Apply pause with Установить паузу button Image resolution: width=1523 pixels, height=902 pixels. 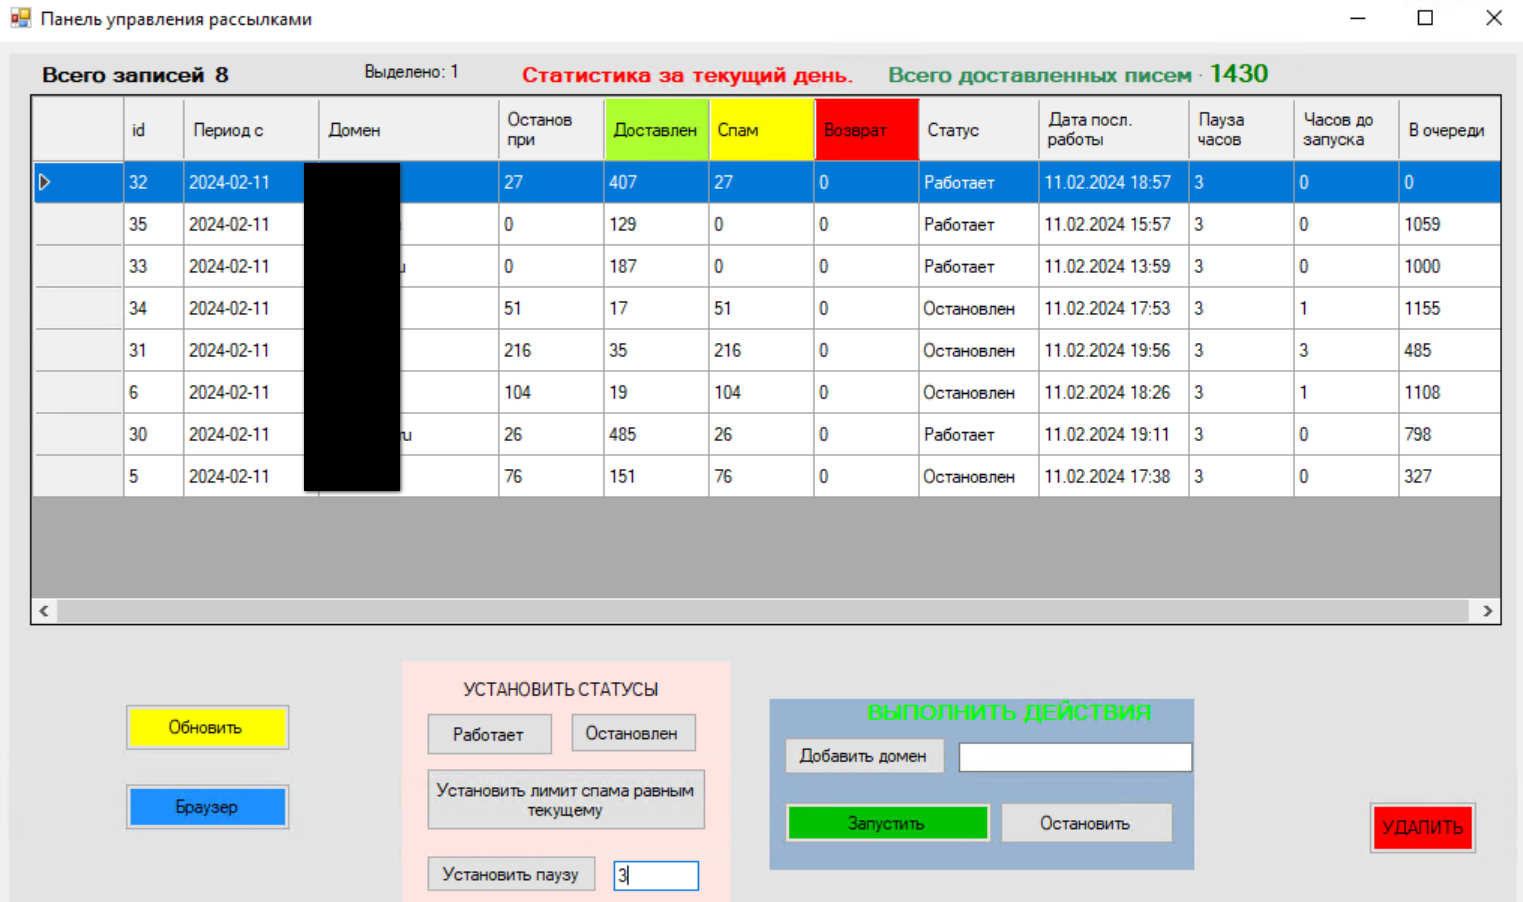click(x=511, y=873)
